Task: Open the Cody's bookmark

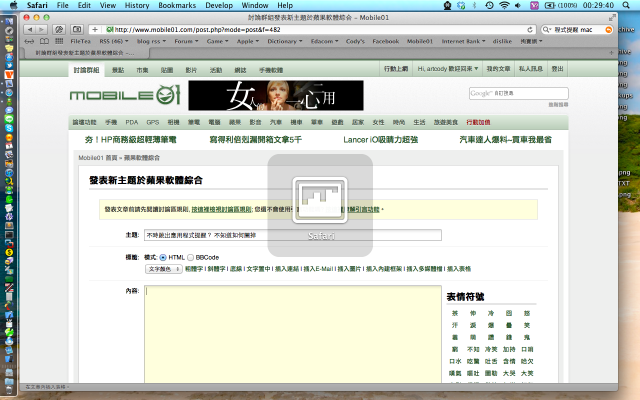Action: [355, 41]
